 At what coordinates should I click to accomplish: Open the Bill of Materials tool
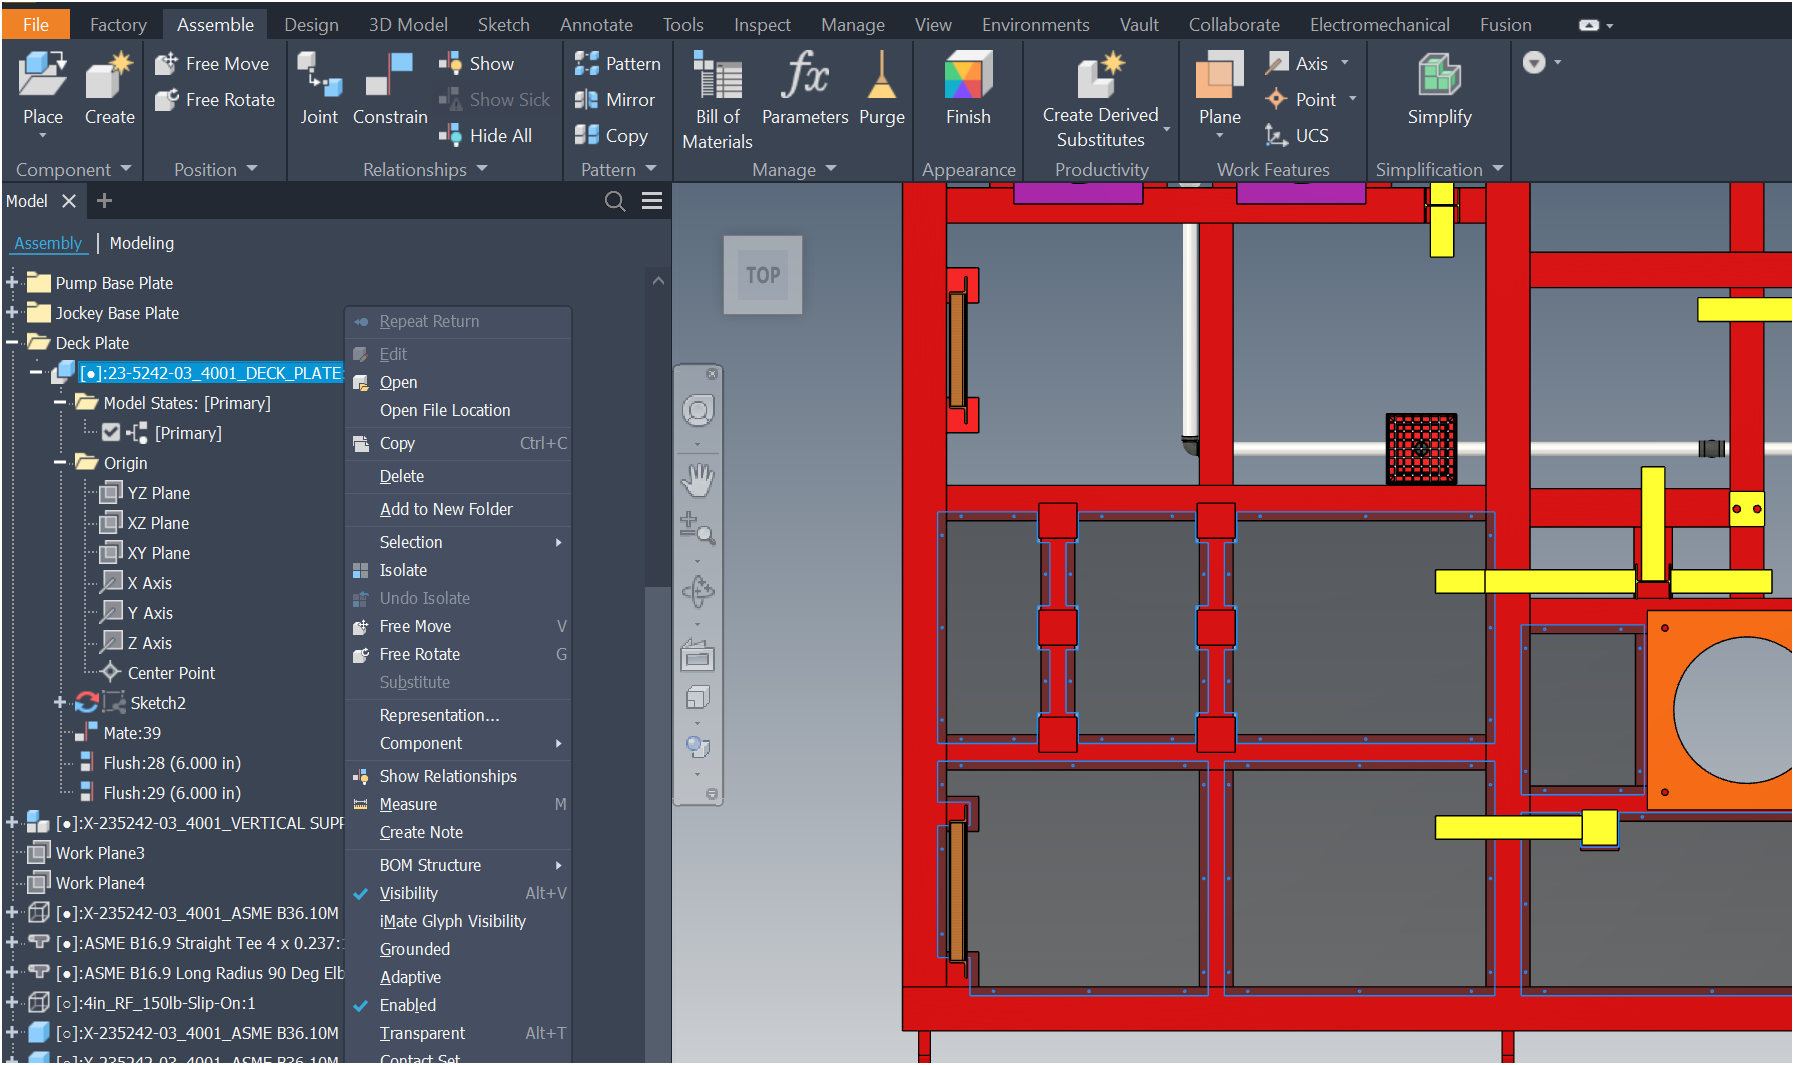coord(716,95)
